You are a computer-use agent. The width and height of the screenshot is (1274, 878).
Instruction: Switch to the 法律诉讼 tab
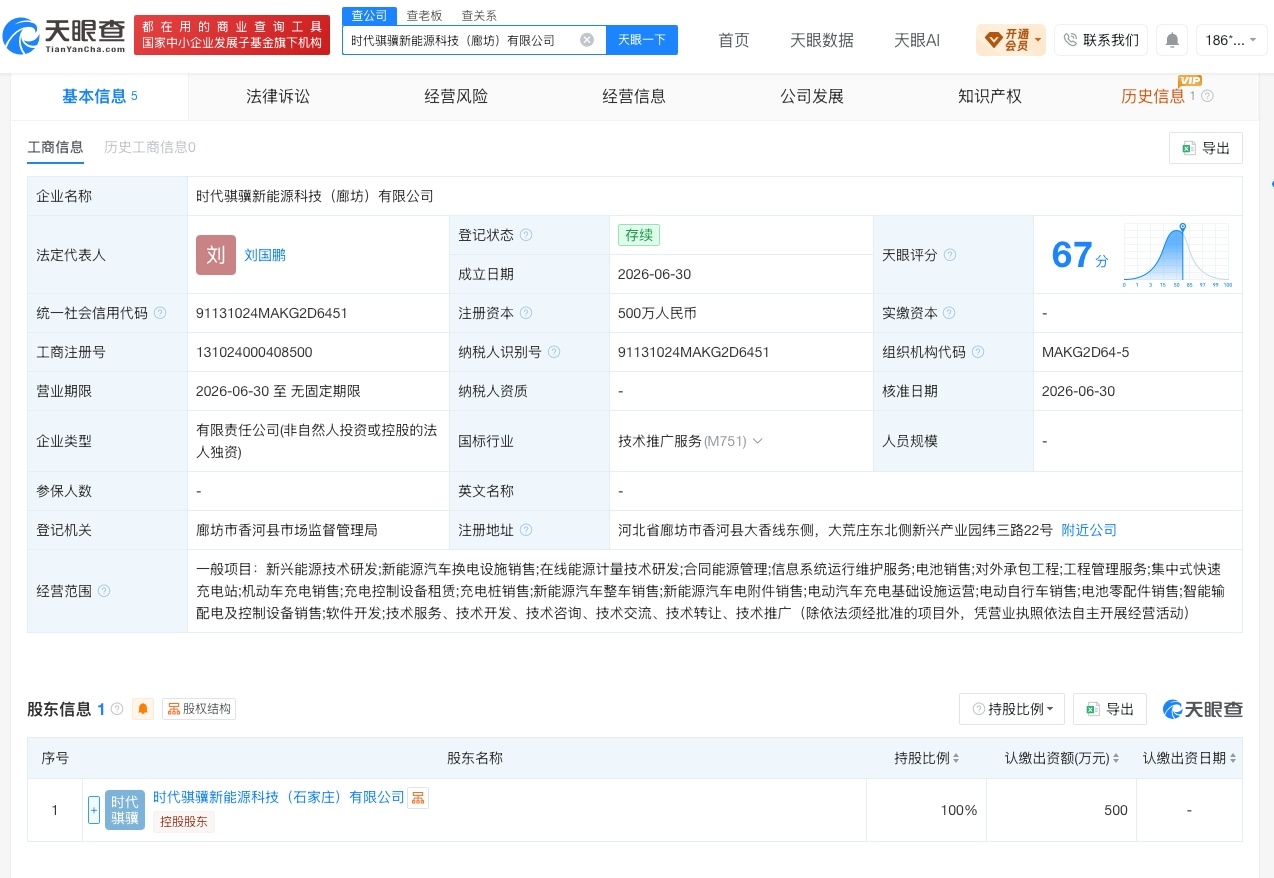278,97
